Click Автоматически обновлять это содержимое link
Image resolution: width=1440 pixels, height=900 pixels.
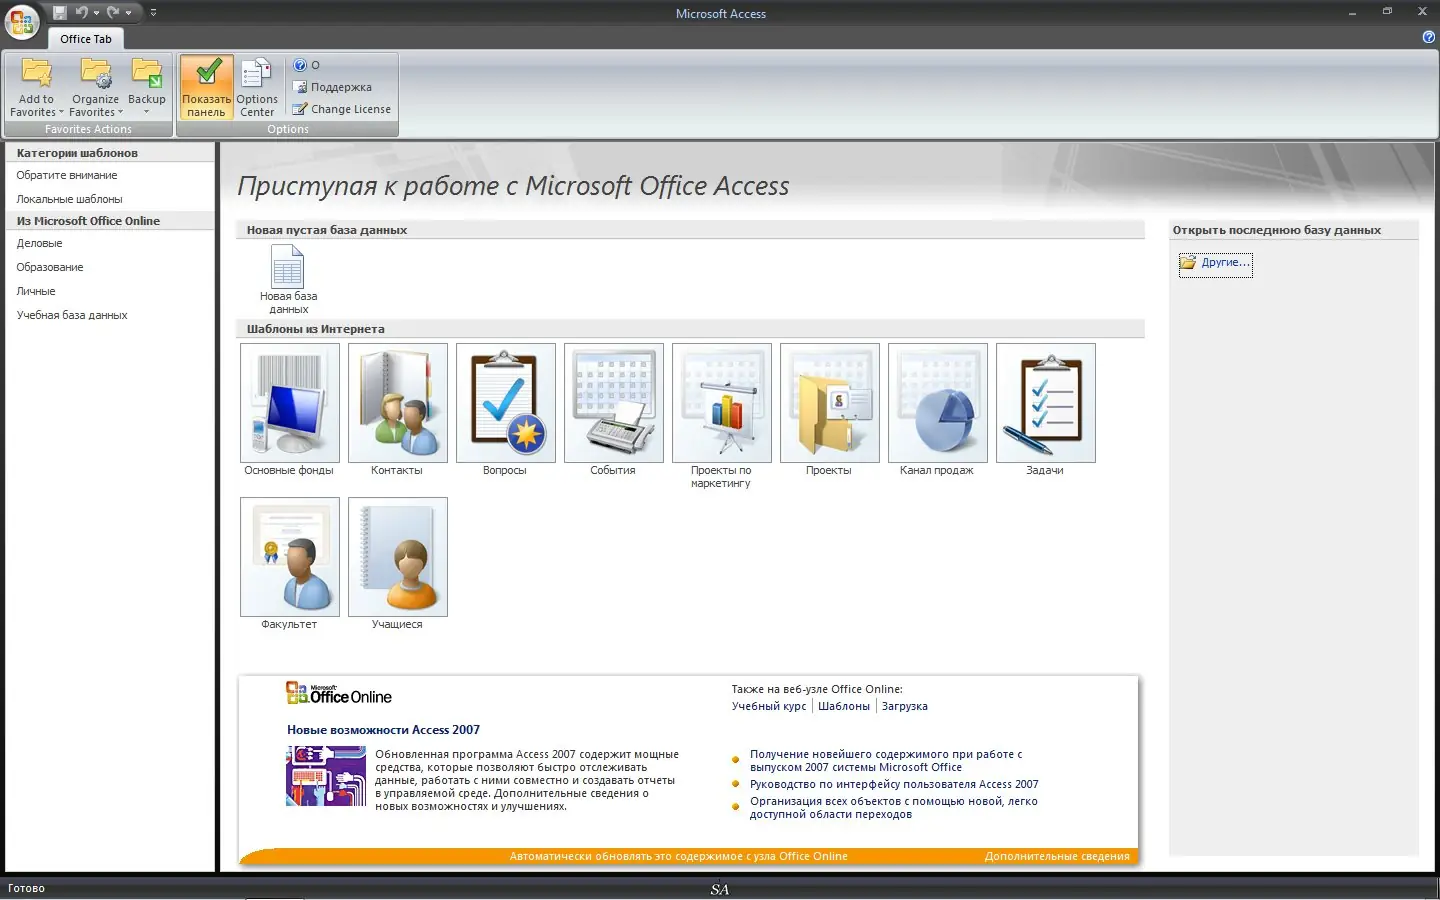pyautogui.click(x=678, y=856)
